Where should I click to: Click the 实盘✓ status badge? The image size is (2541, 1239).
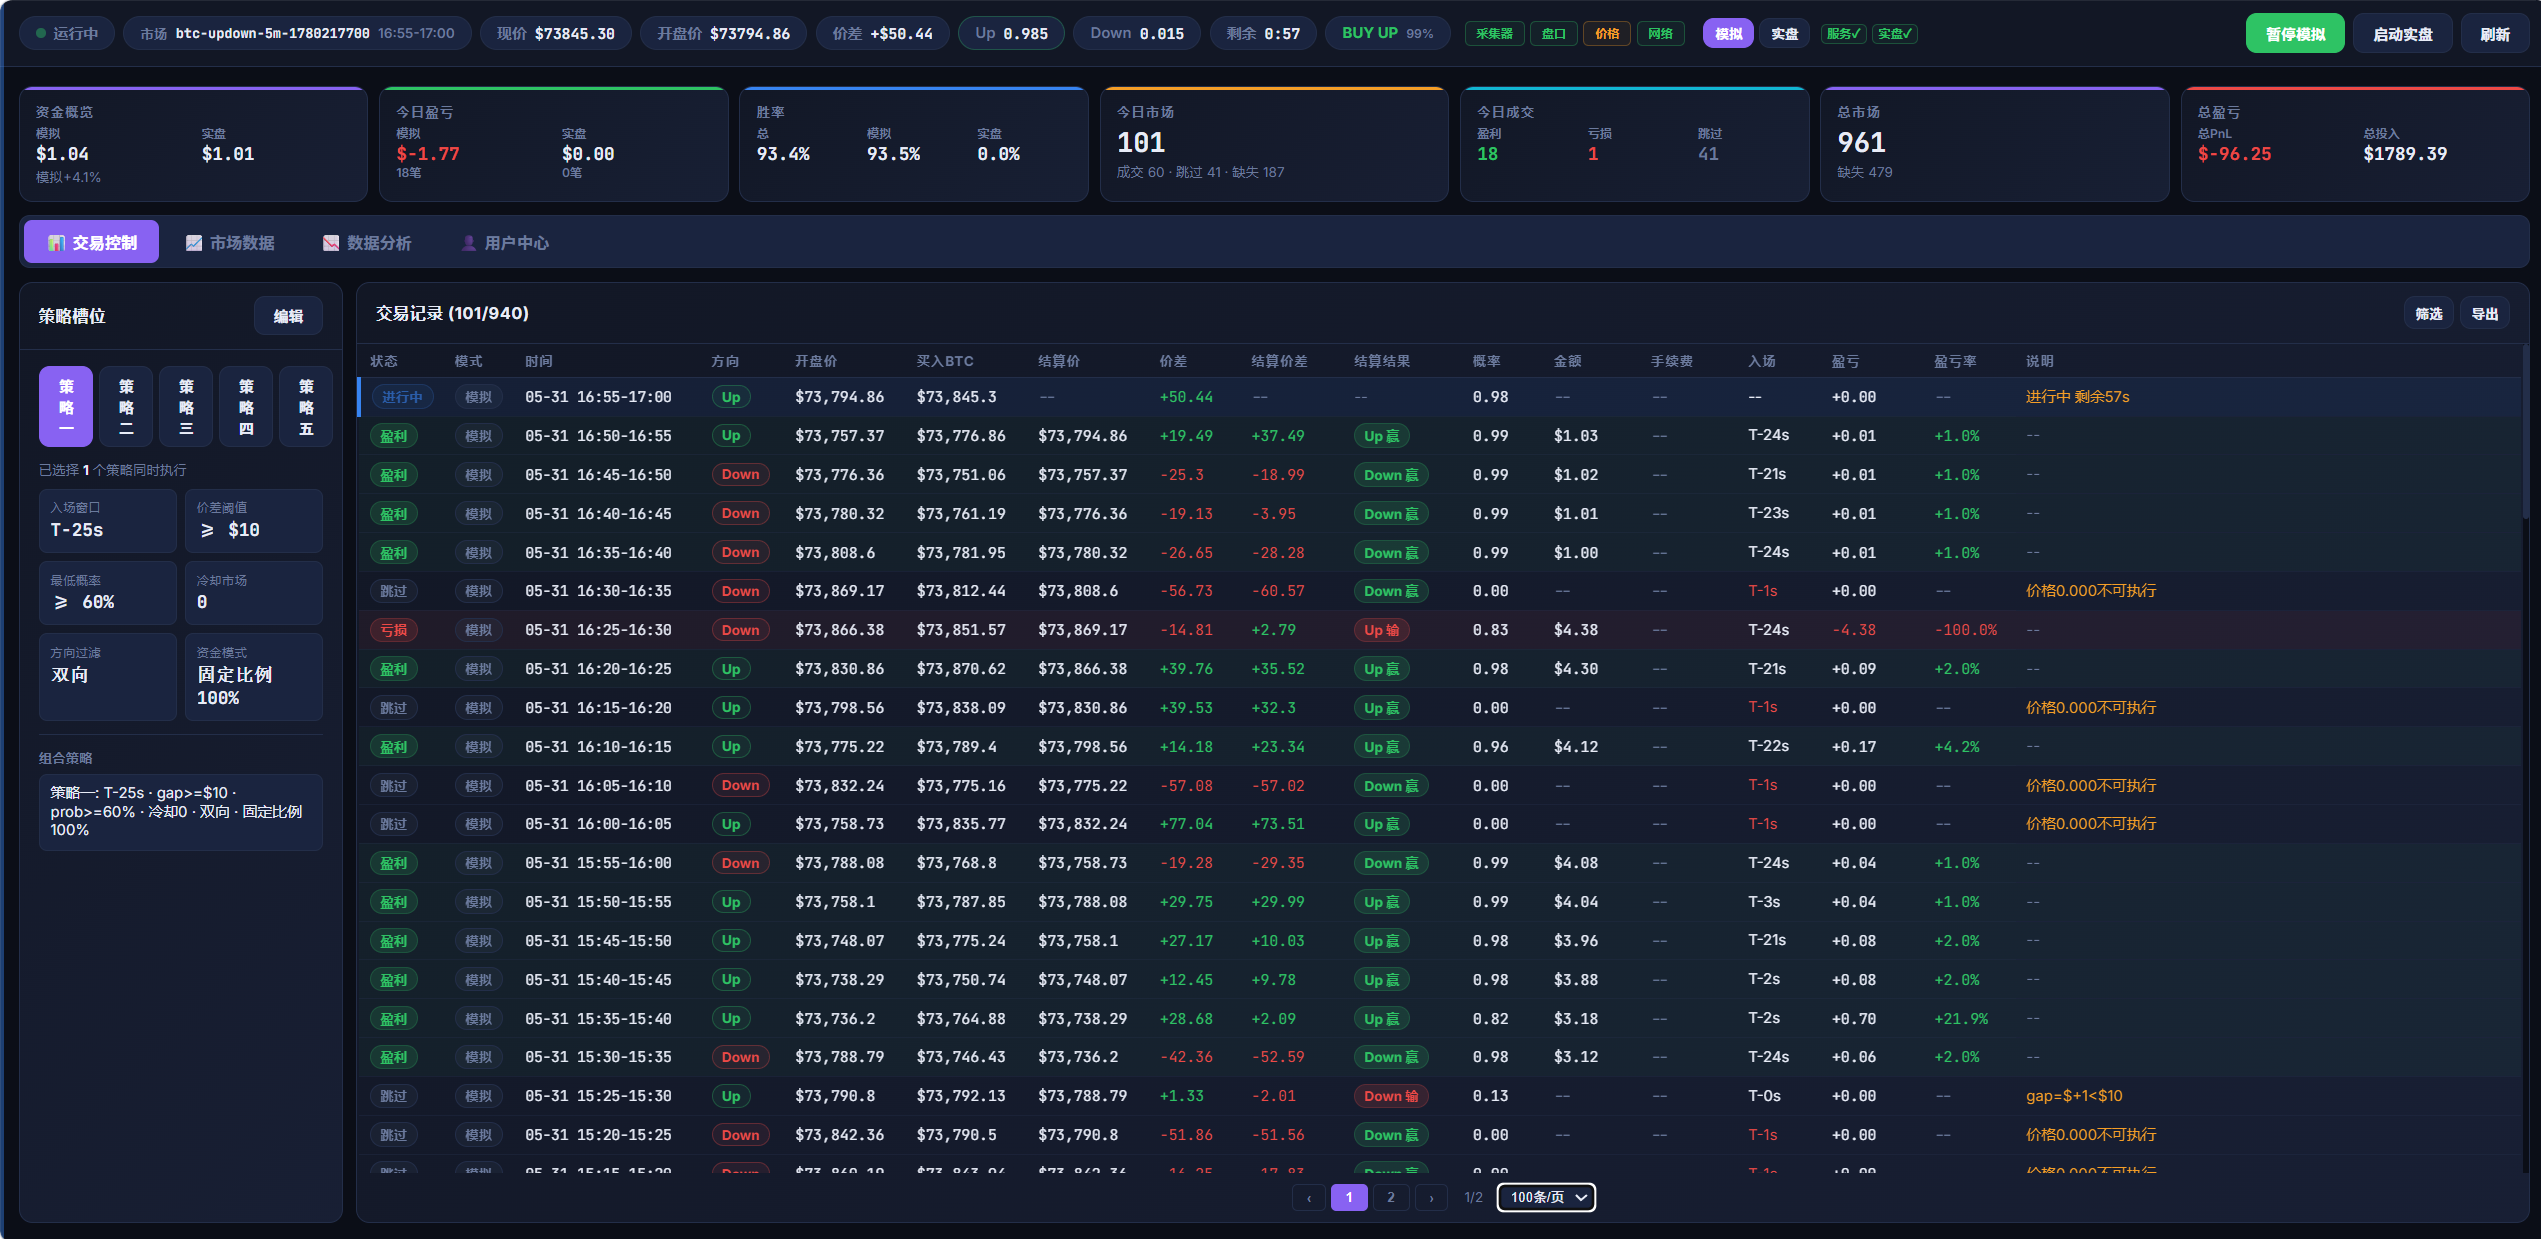click(1894, 34)
